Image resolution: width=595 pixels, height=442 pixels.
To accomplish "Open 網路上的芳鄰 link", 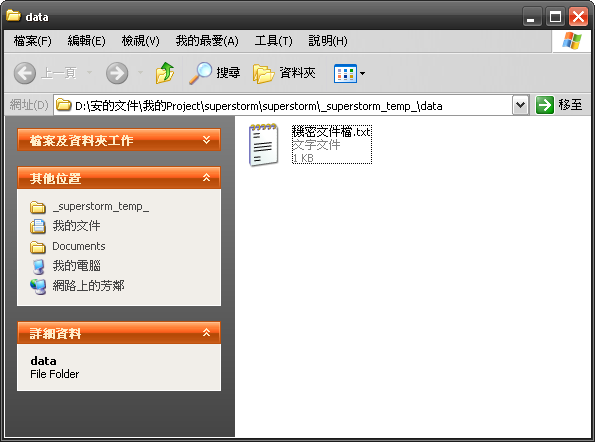I will pos(88,286).
